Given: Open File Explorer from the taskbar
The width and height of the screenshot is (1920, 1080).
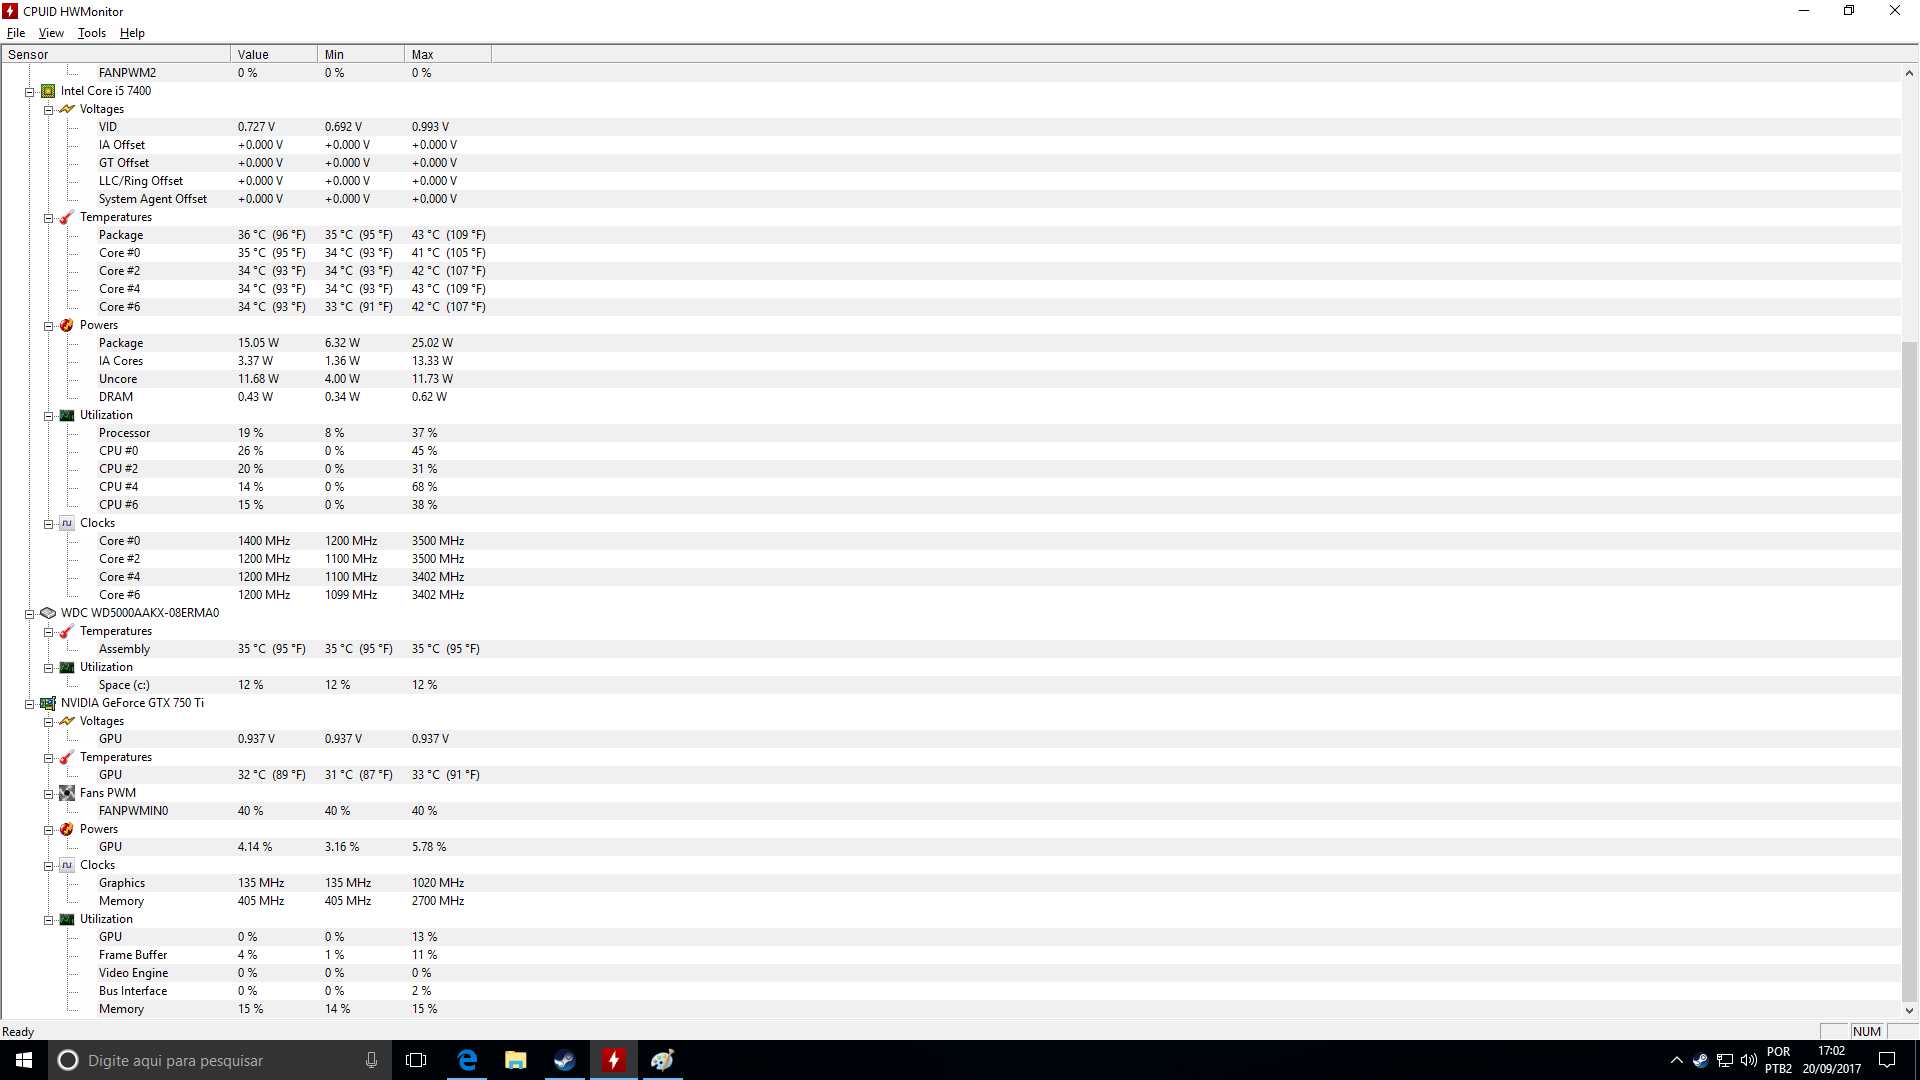Looking at the screenshot, I should (x=516, y=1060).
